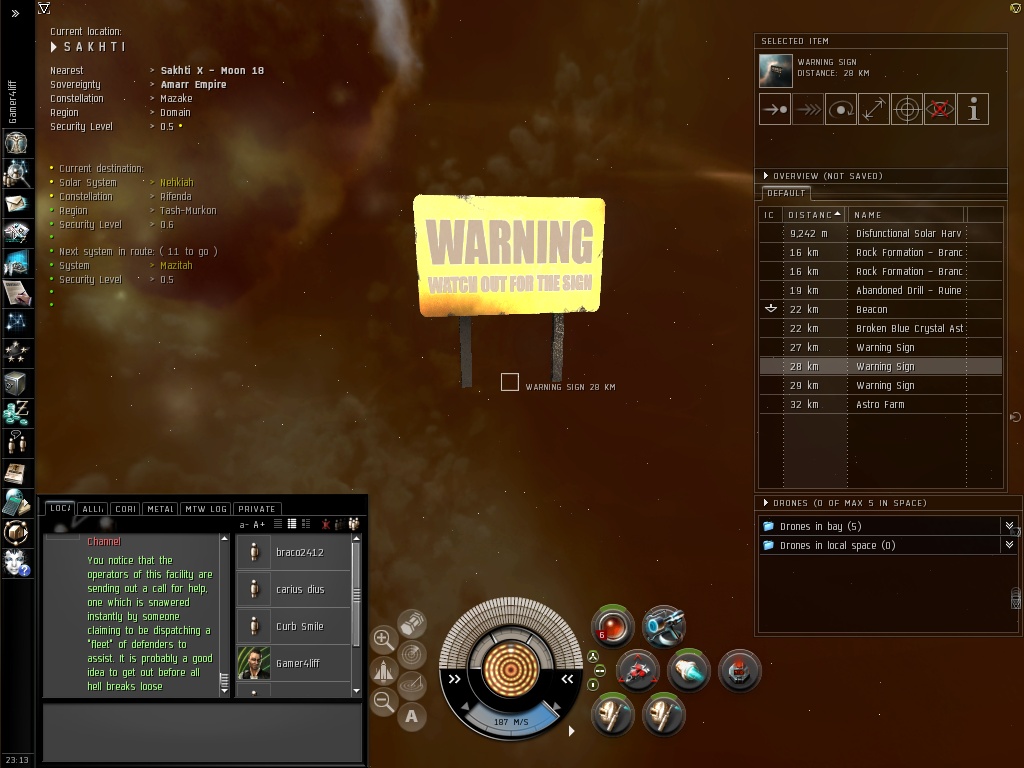This screenshot has width=1024, height=768.
Task: Click the chat type input field
Action: [202, 731]
